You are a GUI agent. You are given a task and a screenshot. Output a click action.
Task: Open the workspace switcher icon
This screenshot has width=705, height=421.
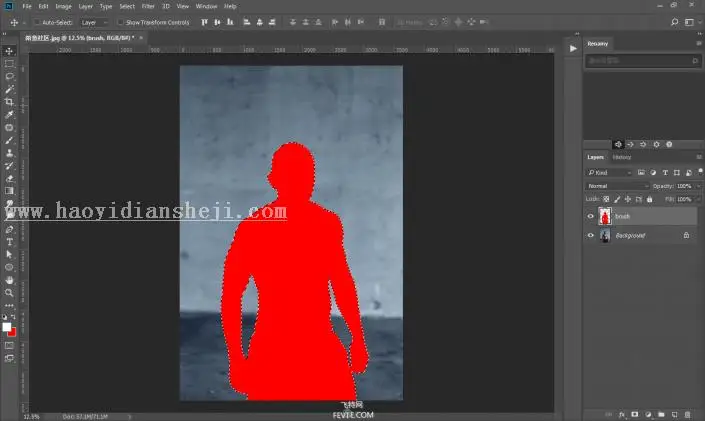click(x=689, y=22)
